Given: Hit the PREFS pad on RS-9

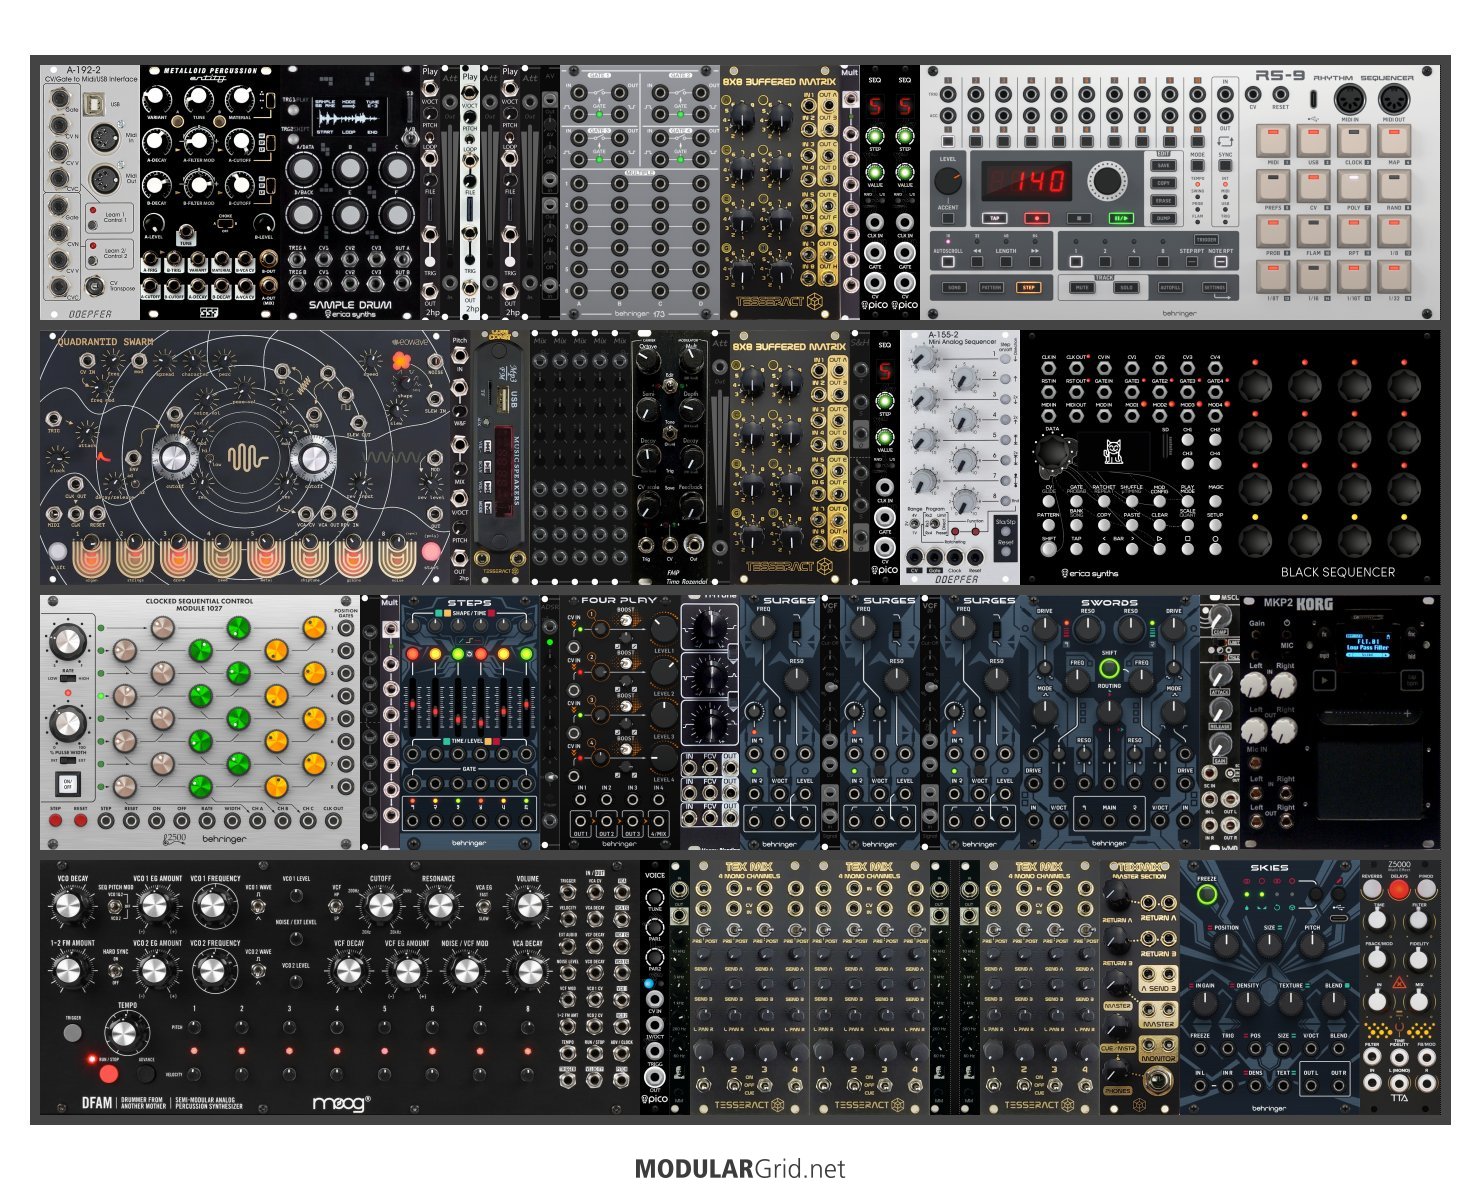Looking at the screenshot, I should tap(1273, 186).
